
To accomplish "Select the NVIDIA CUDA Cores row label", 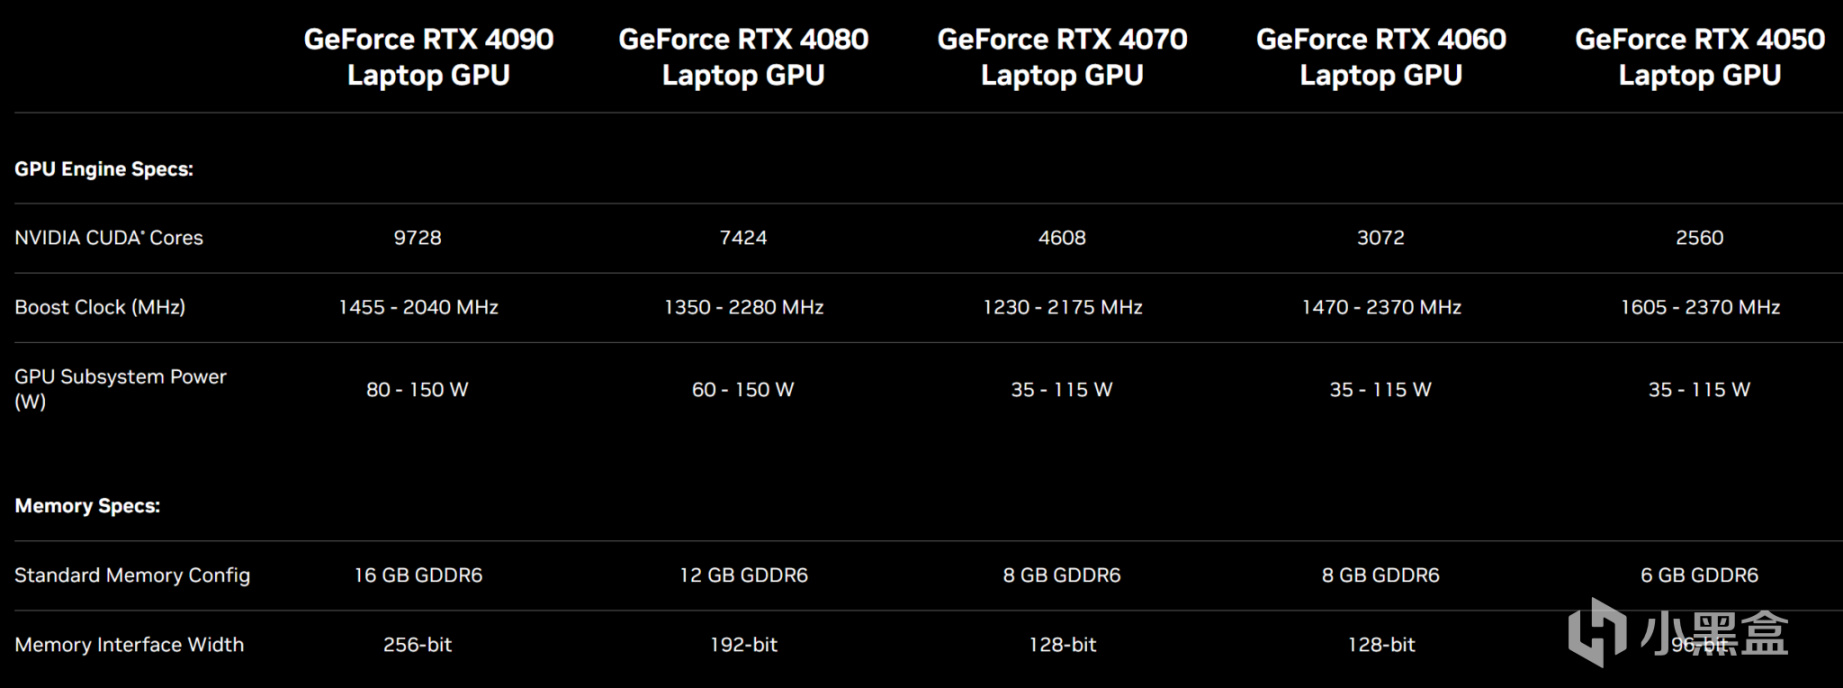I will 109,238.
